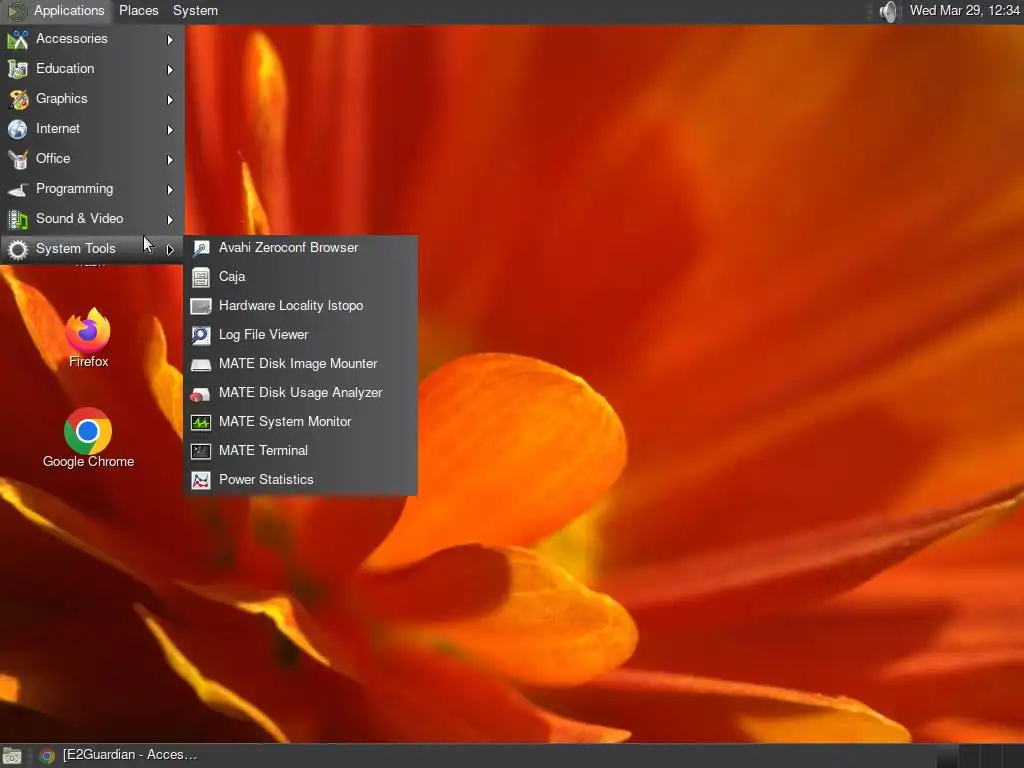This screenshot has height=768, width=1024.
Task: Open Log File Viewer magnifier icon
Action: (x=200, y=335)
